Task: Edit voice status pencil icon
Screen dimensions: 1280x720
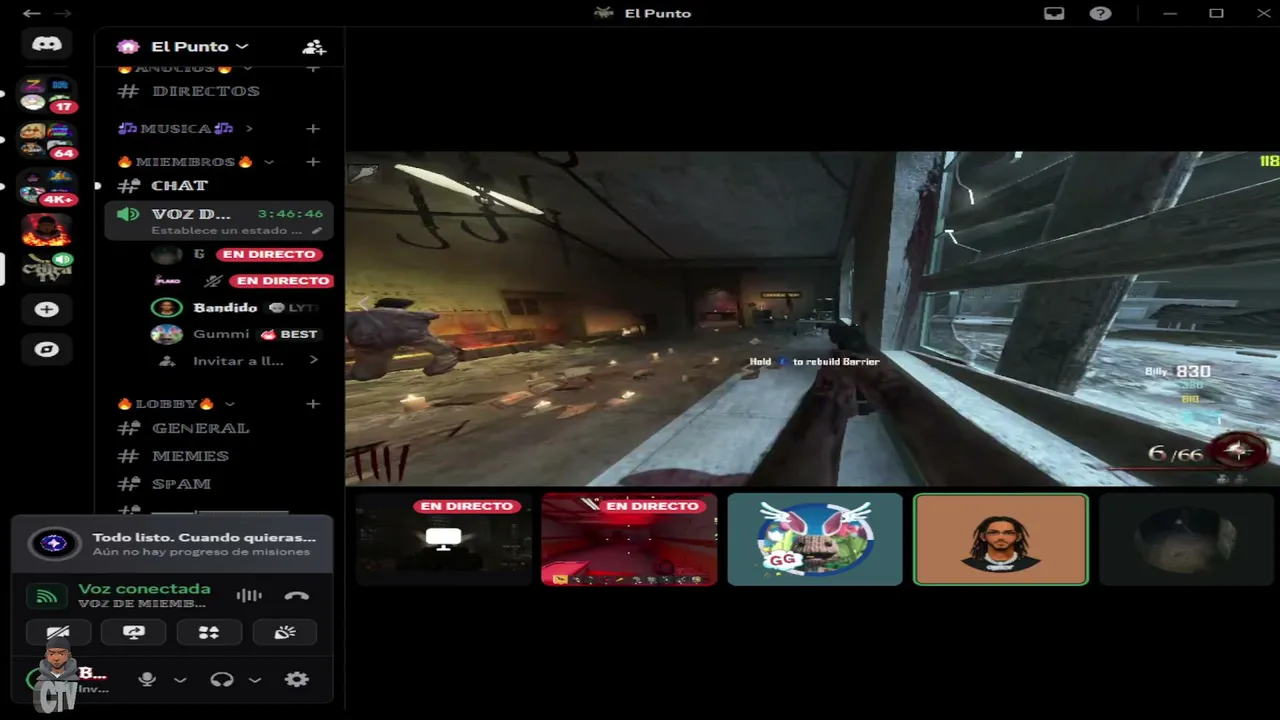Action: 317,231
